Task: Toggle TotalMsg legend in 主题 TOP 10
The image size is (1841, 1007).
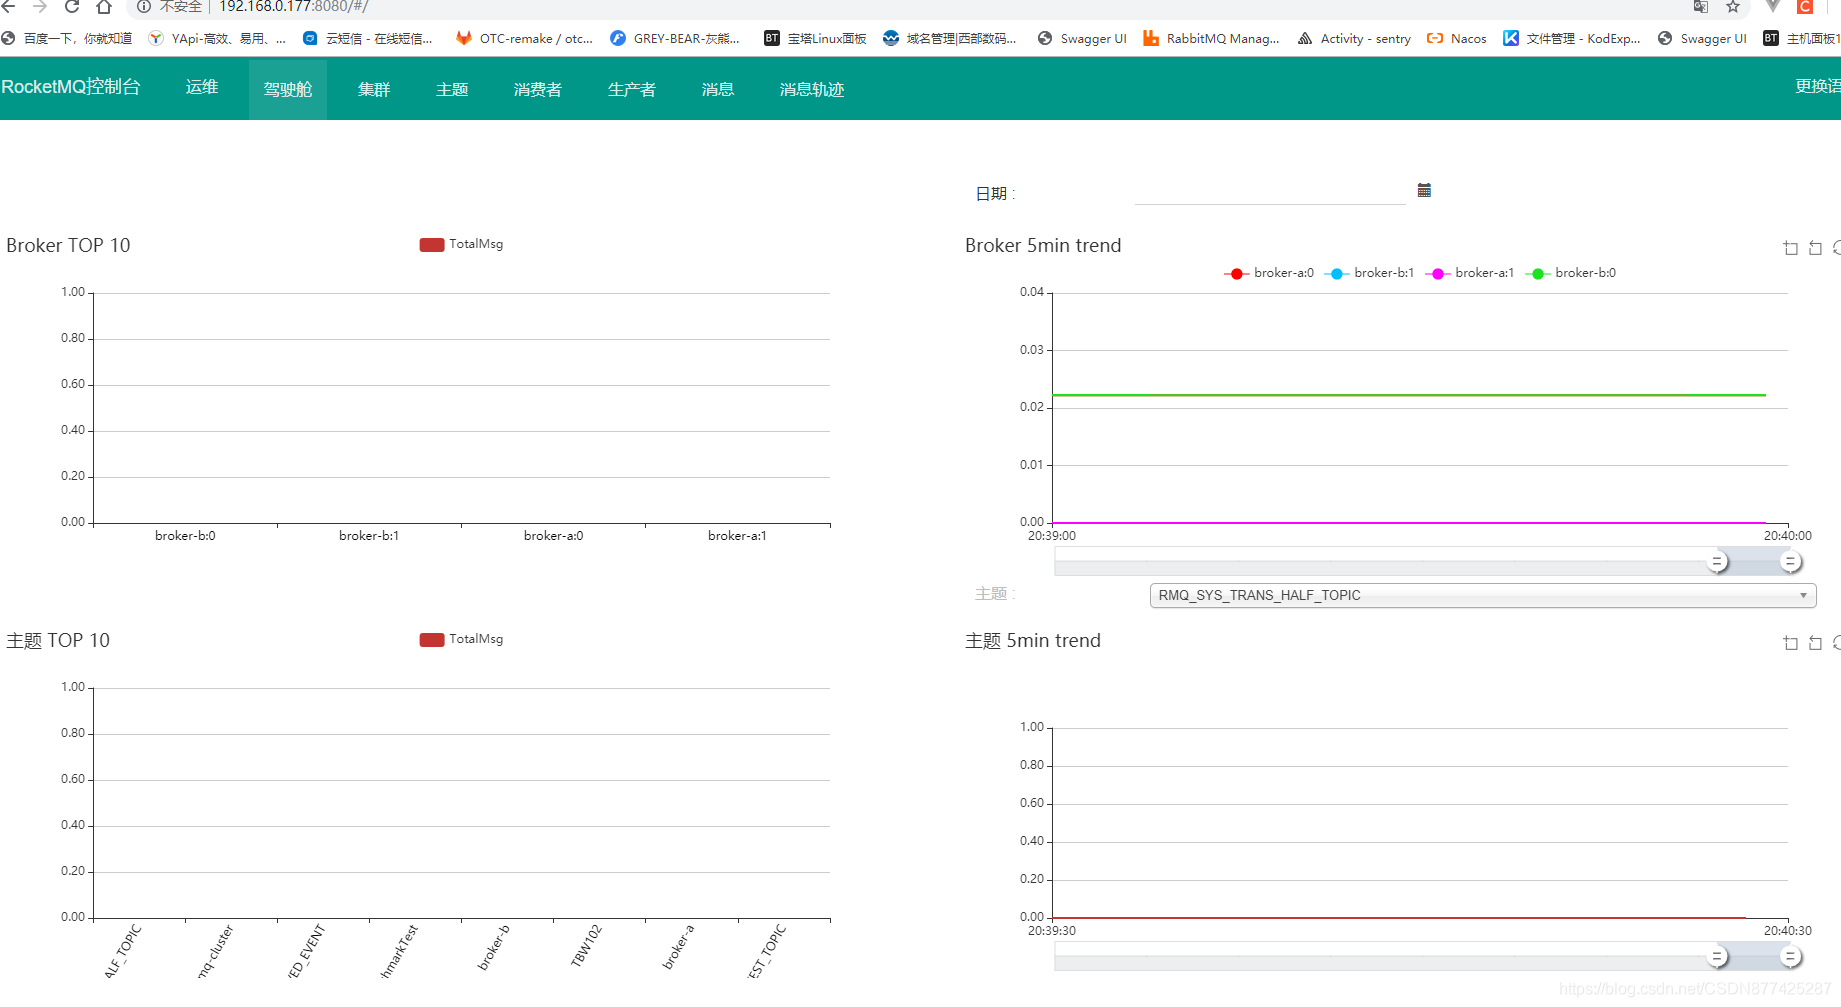Action: (461, 639)
